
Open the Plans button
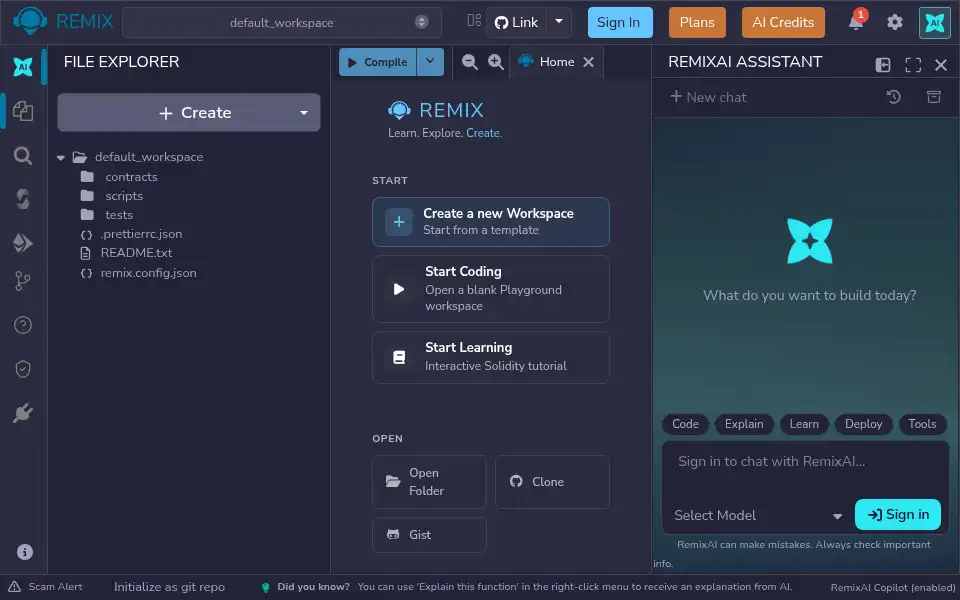697,23
